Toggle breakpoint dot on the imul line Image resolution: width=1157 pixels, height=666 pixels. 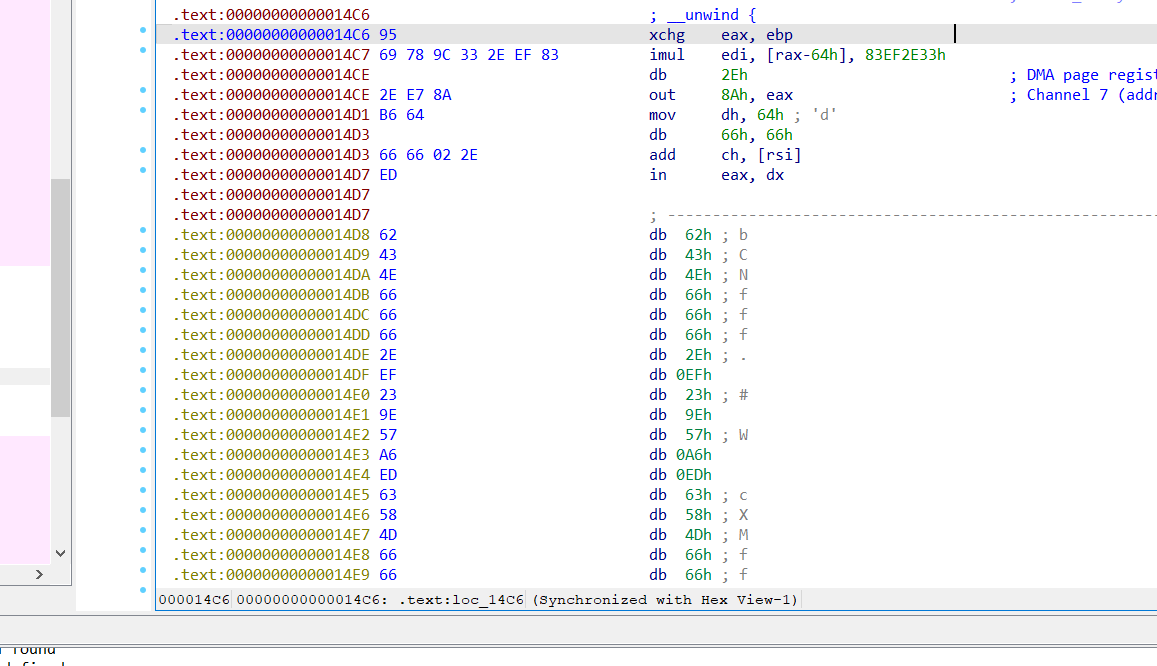pyautogui.click(x=144, y=55)
